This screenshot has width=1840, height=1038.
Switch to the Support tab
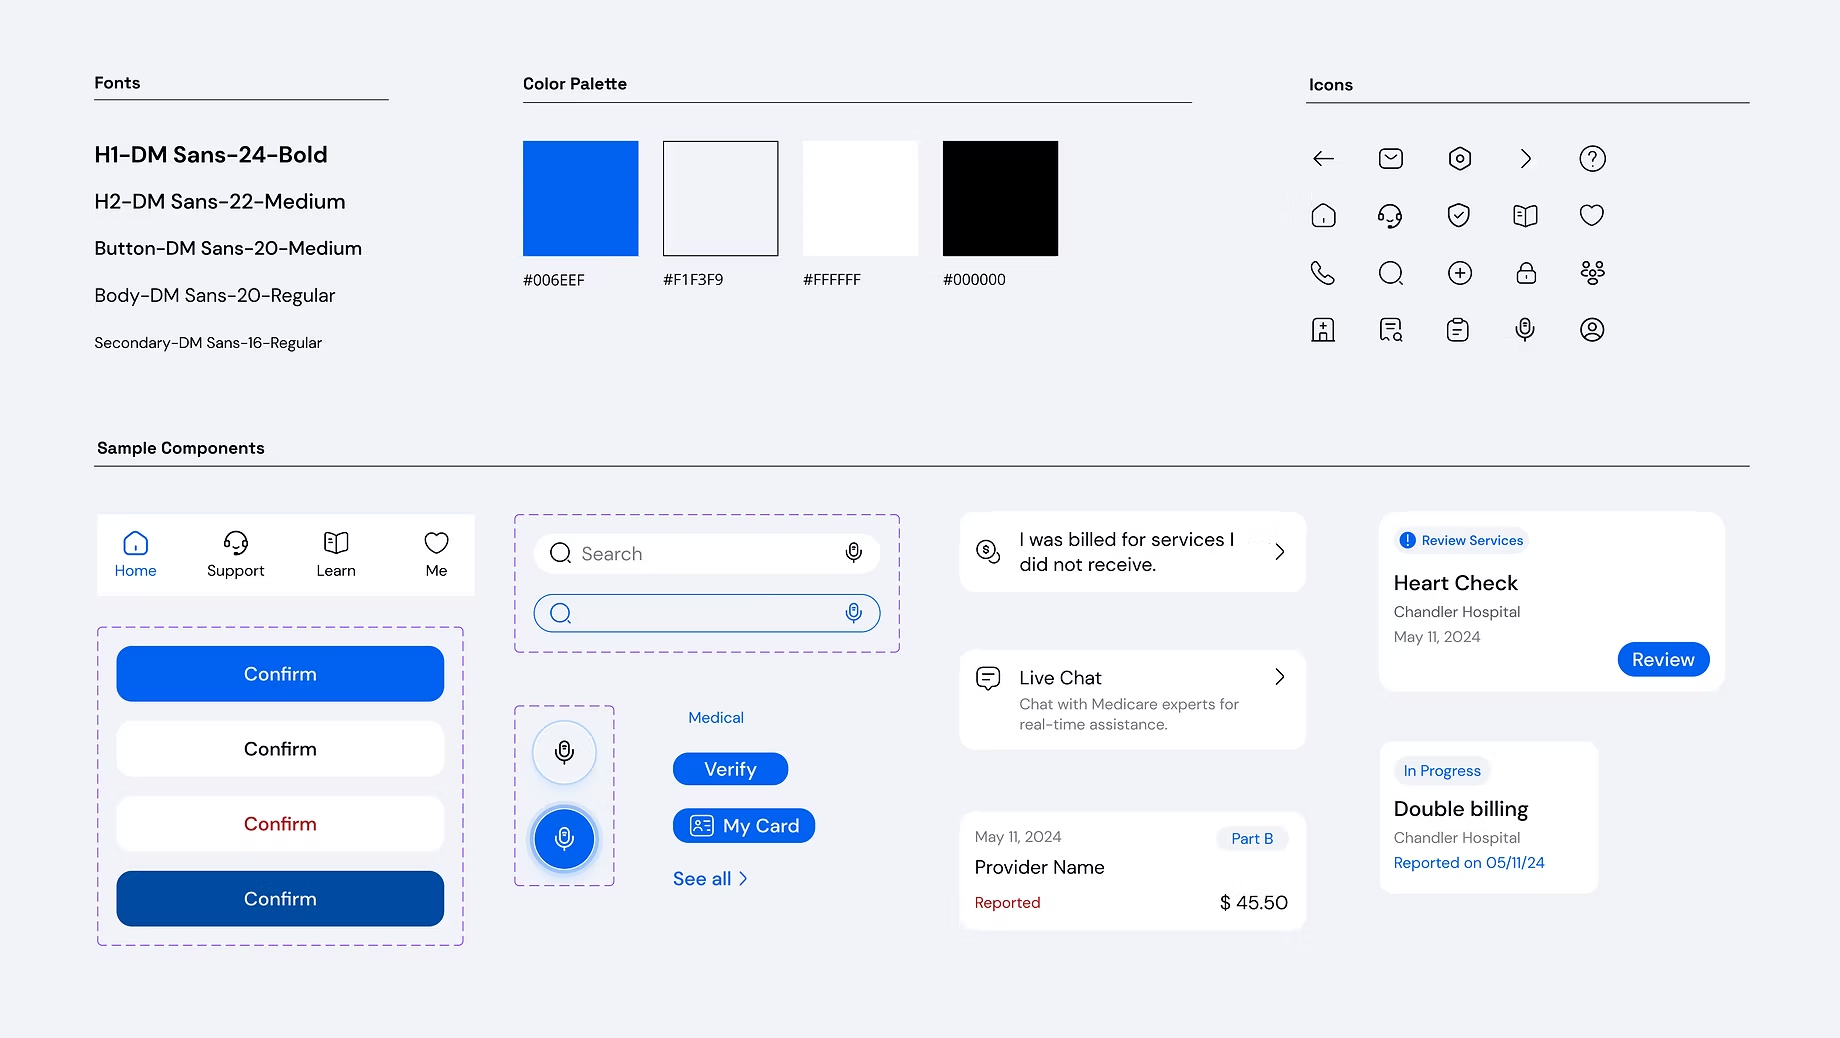236,554
